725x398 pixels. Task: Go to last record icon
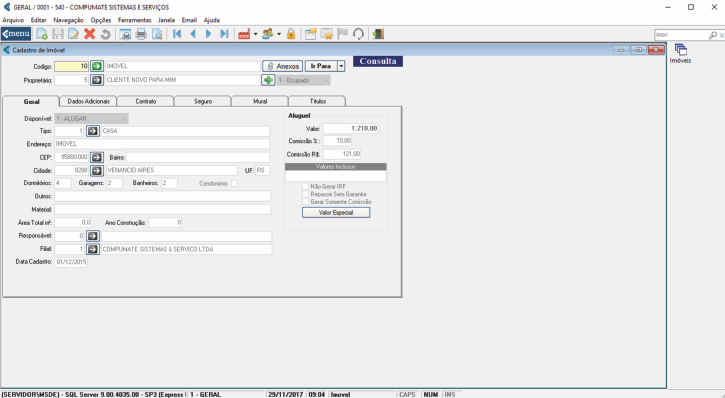(224, 34)
